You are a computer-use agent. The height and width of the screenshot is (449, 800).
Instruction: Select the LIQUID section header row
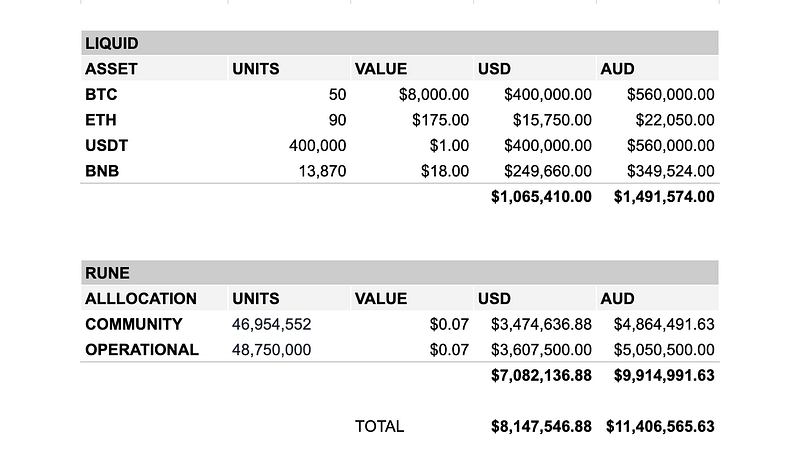point(399,43)
